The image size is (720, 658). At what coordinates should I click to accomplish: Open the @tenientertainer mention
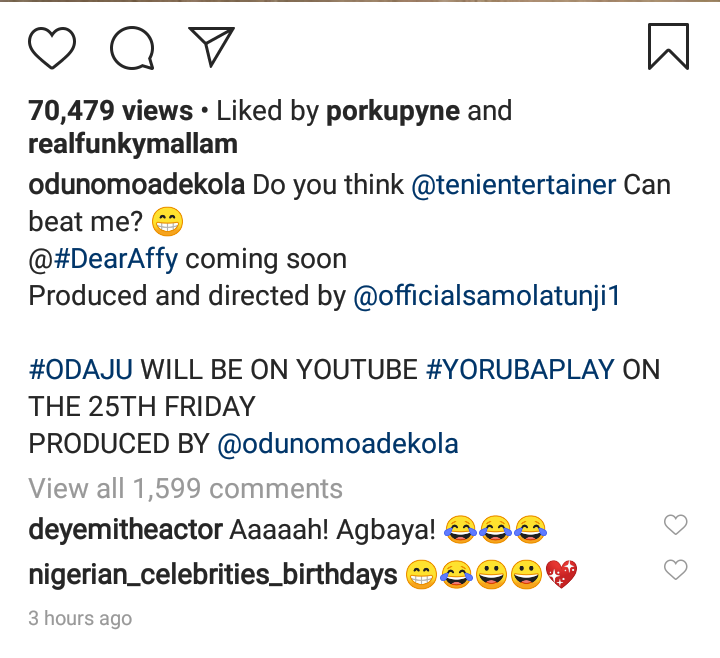[513, 185]
